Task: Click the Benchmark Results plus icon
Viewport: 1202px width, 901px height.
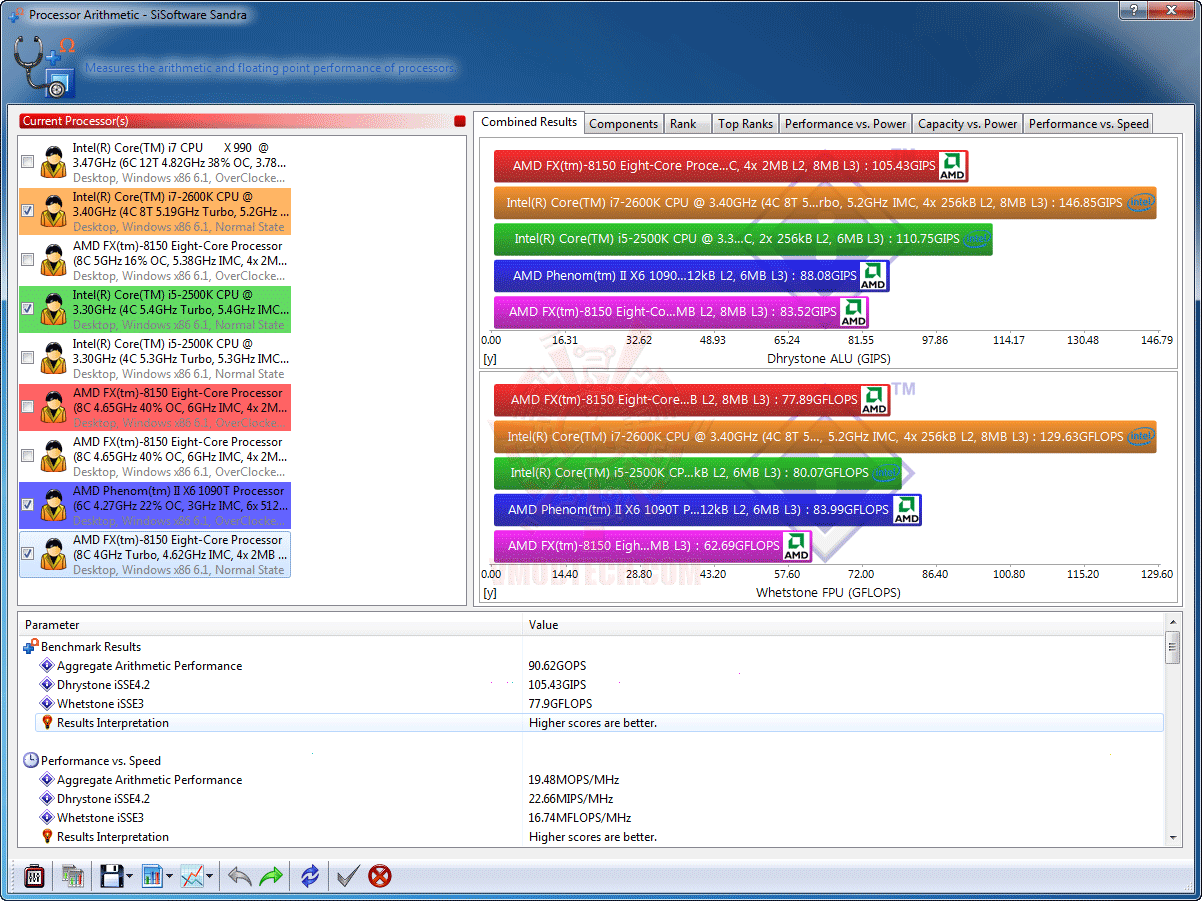Action: pyautogui.click(x=30, y=646)
